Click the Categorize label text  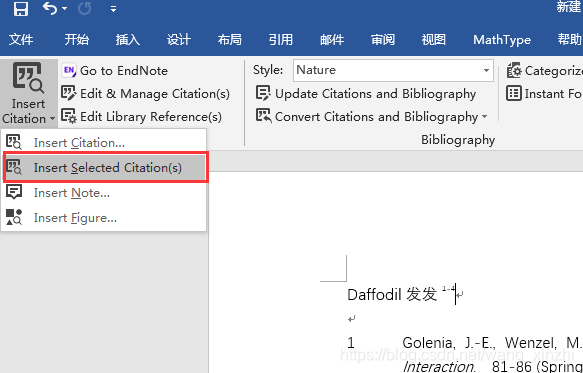554,71
